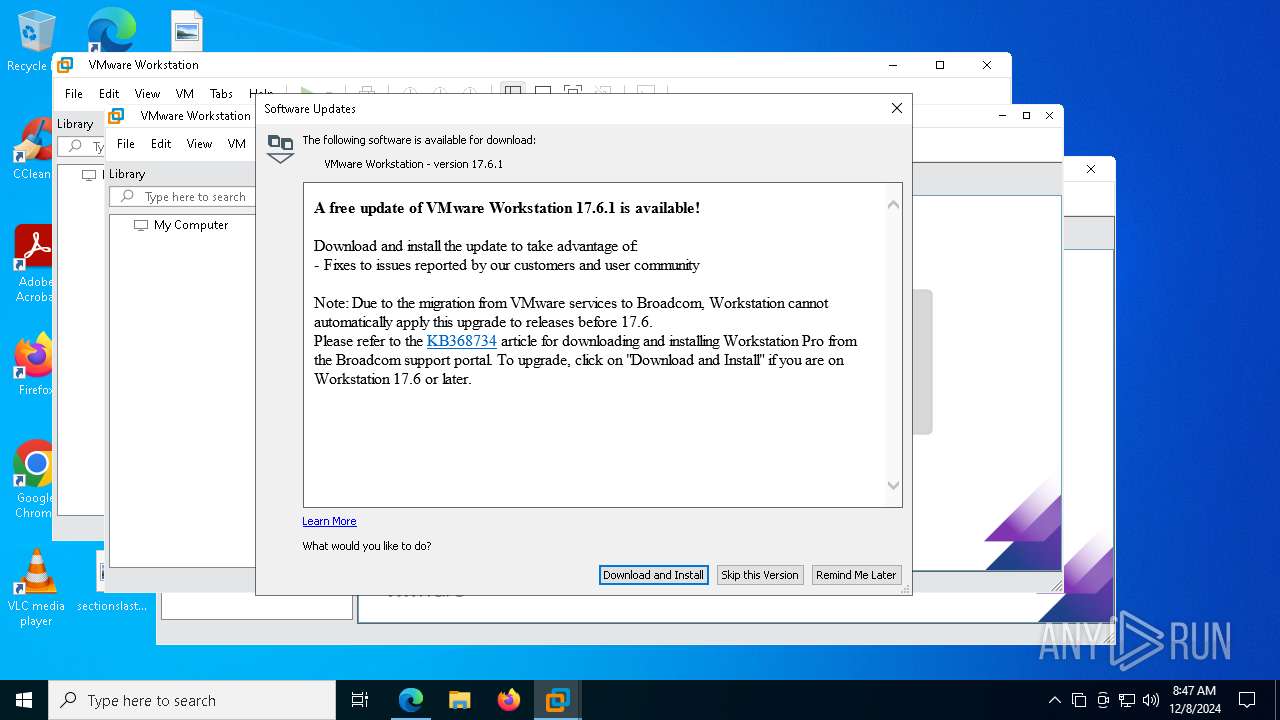1280x720 pixels.
Task: Open the volume control in the tray
Action: coord(1151,700)
